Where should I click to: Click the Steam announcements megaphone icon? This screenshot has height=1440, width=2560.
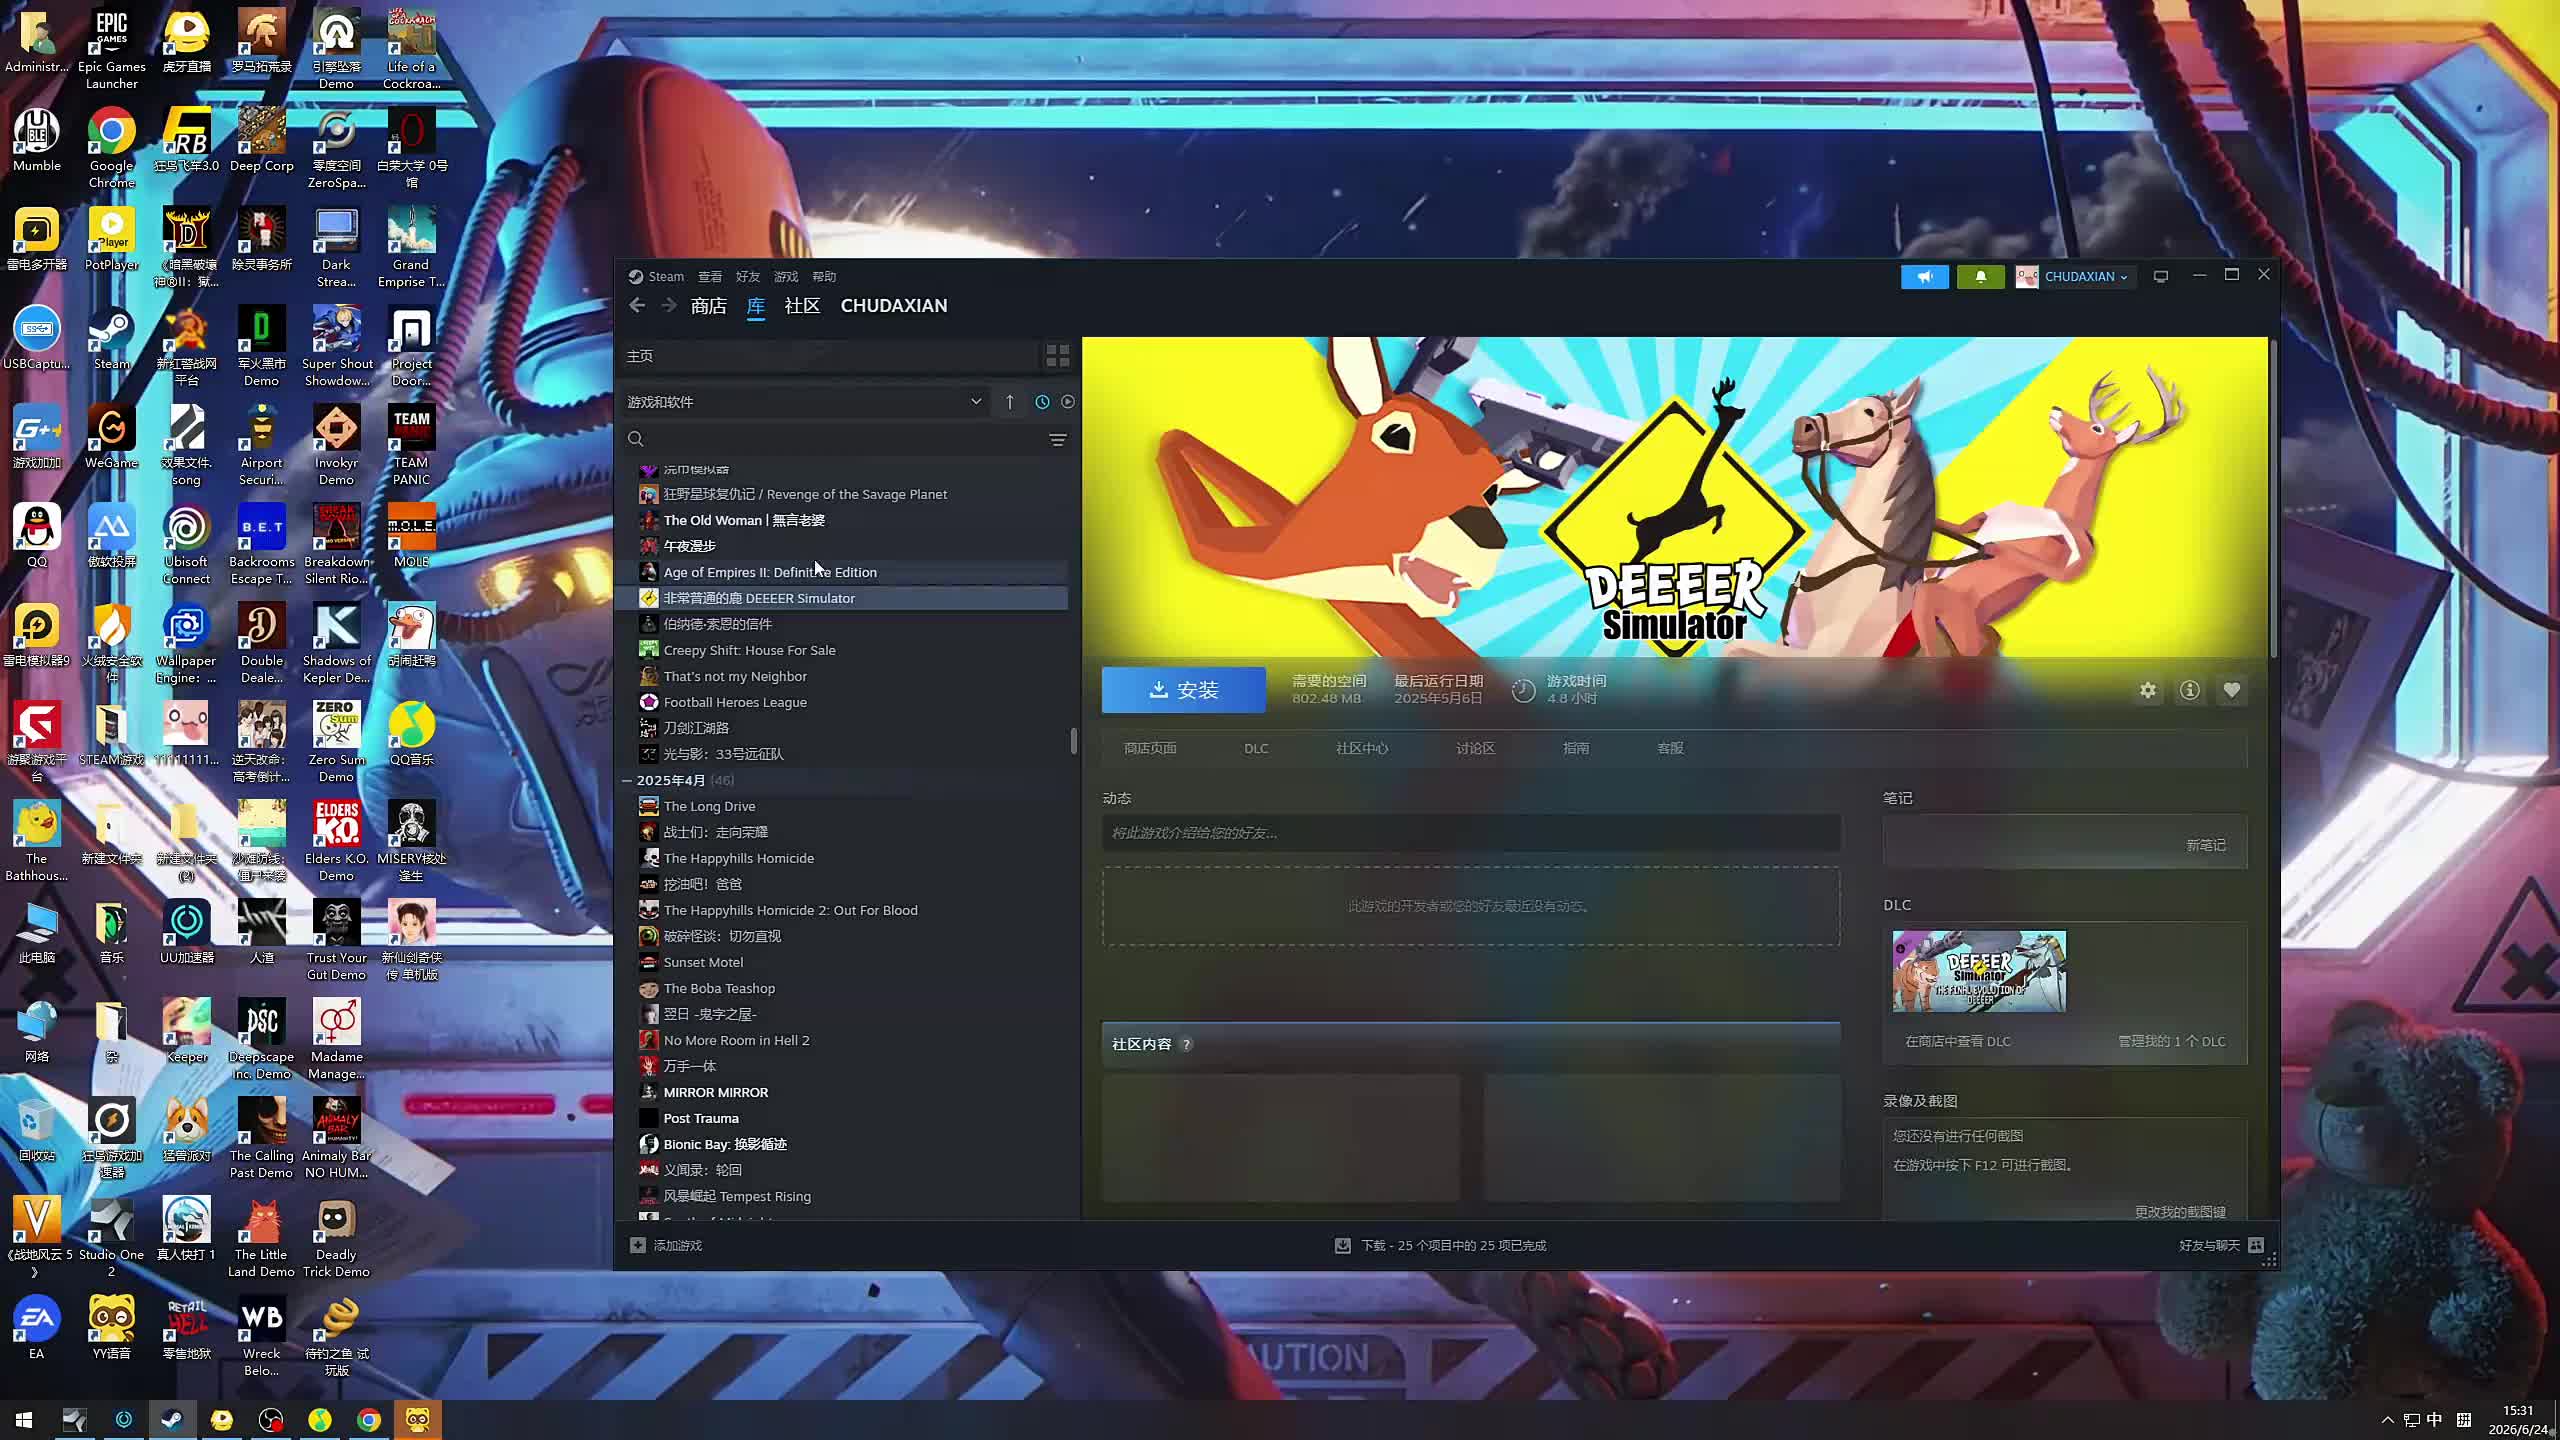coord(1924,277)
